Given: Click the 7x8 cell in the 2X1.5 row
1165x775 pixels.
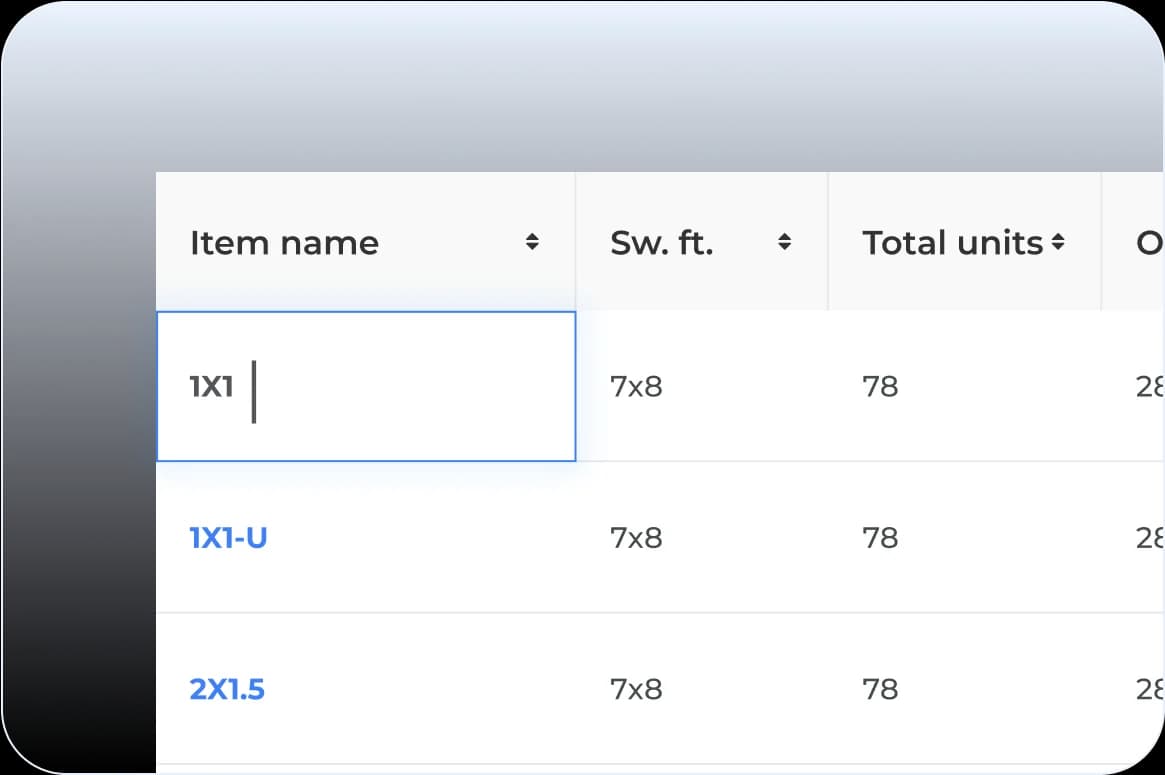Looking at the screenshot, I should 636,689.
